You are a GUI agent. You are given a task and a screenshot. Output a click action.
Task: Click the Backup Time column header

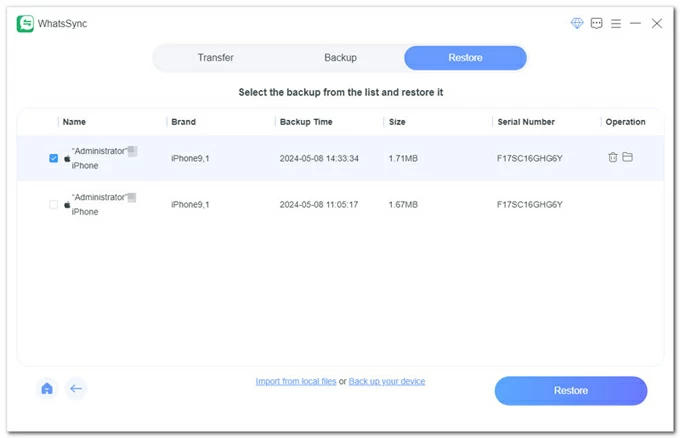click(306, 122)
